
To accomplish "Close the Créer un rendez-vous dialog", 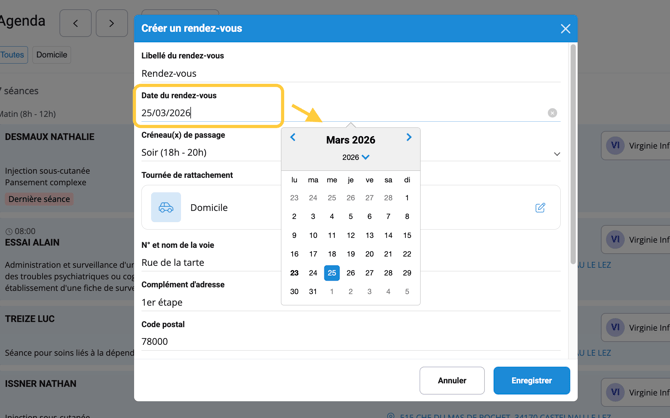I will click(565, 29).
